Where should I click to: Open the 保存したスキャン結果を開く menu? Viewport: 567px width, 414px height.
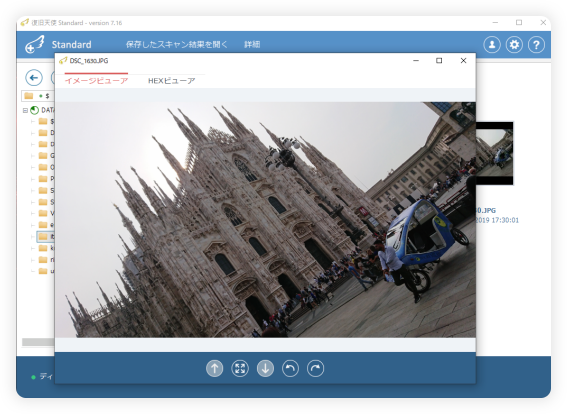point(177,44)
